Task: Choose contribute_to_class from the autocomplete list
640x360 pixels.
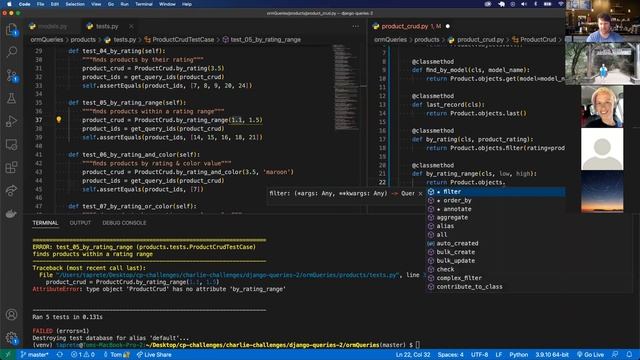Action: pyautogui.click(x=496, y=287)
